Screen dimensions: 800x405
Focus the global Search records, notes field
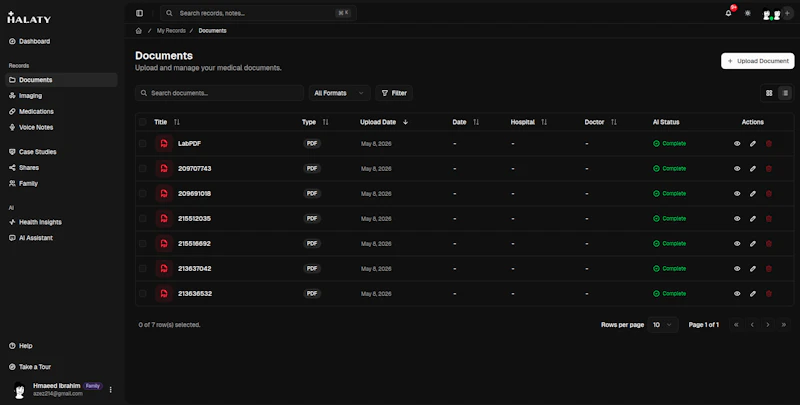258,13
